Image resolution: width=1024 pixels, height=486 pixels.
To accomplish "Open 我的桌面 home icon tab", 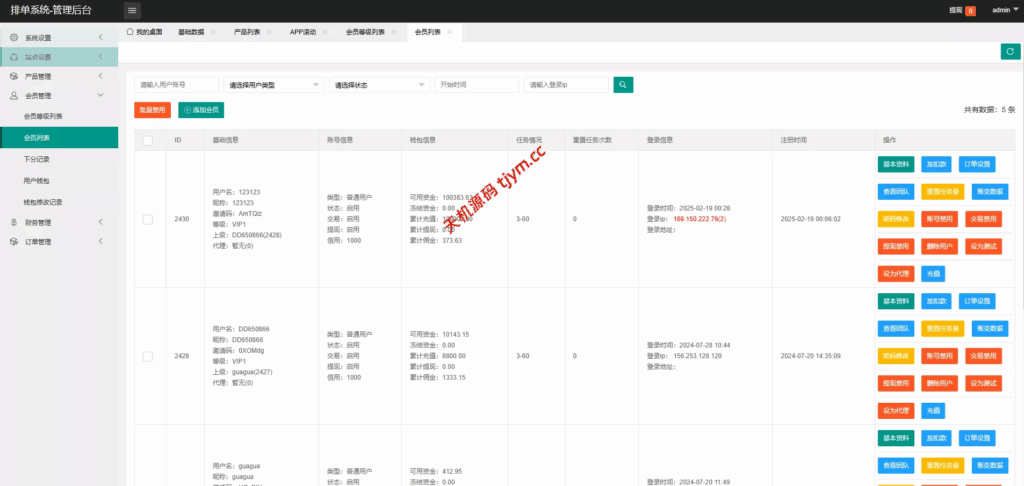I will pos(145,32).
